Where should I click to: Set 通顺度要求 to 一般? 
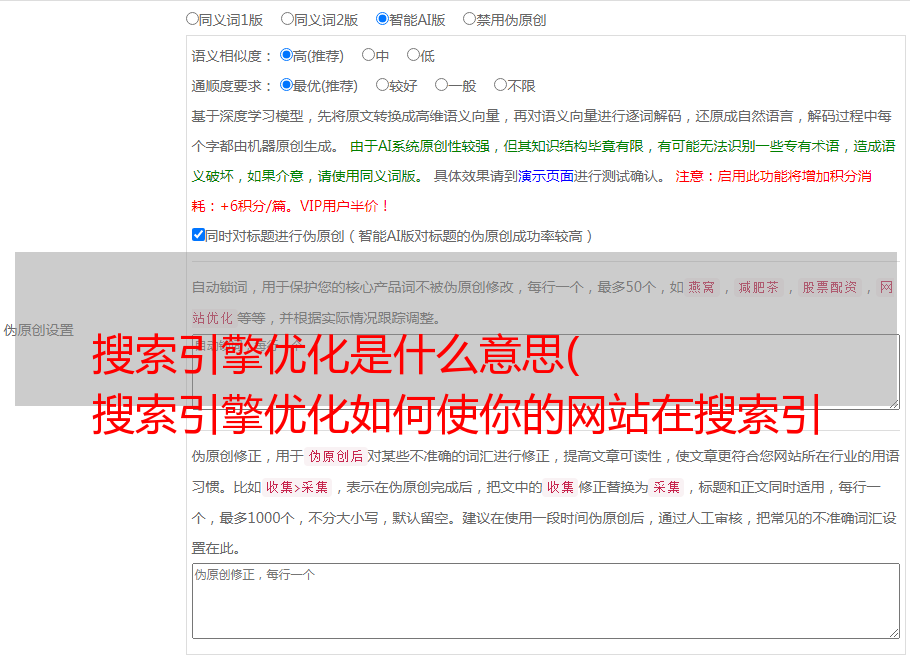pyautogui.click(x=442, y=85)
